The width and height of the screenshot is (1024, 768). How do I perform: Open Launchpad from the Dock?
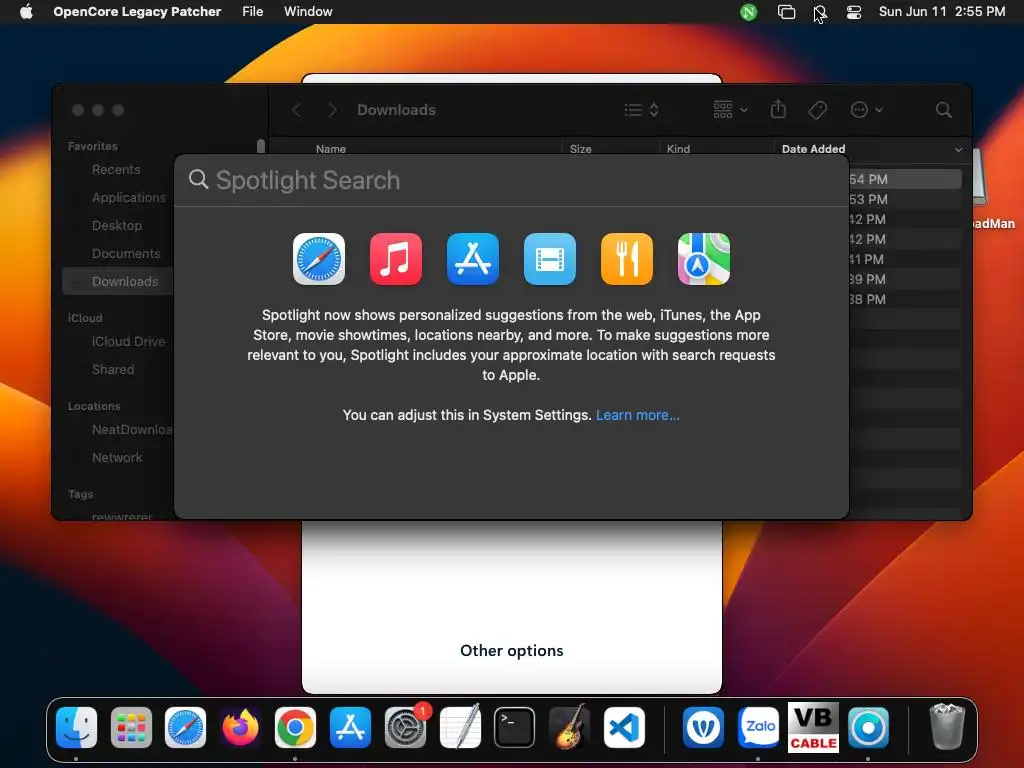(x=131, y=727)
